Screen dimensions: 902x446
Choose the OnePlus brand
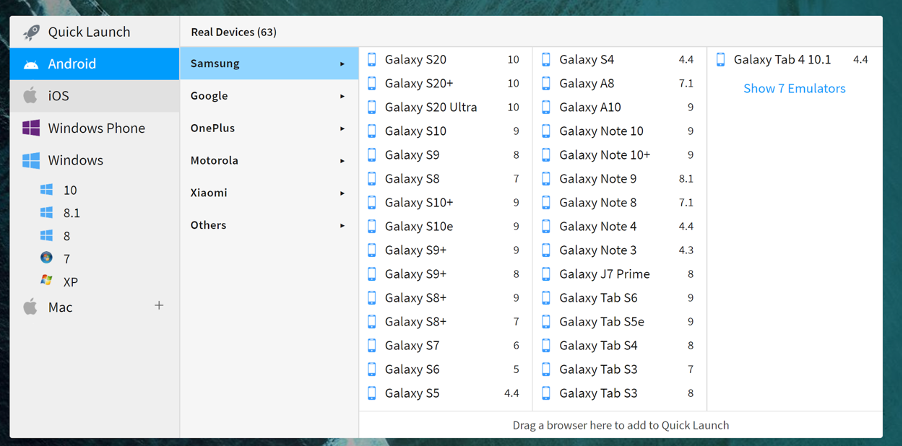point(269,128)
